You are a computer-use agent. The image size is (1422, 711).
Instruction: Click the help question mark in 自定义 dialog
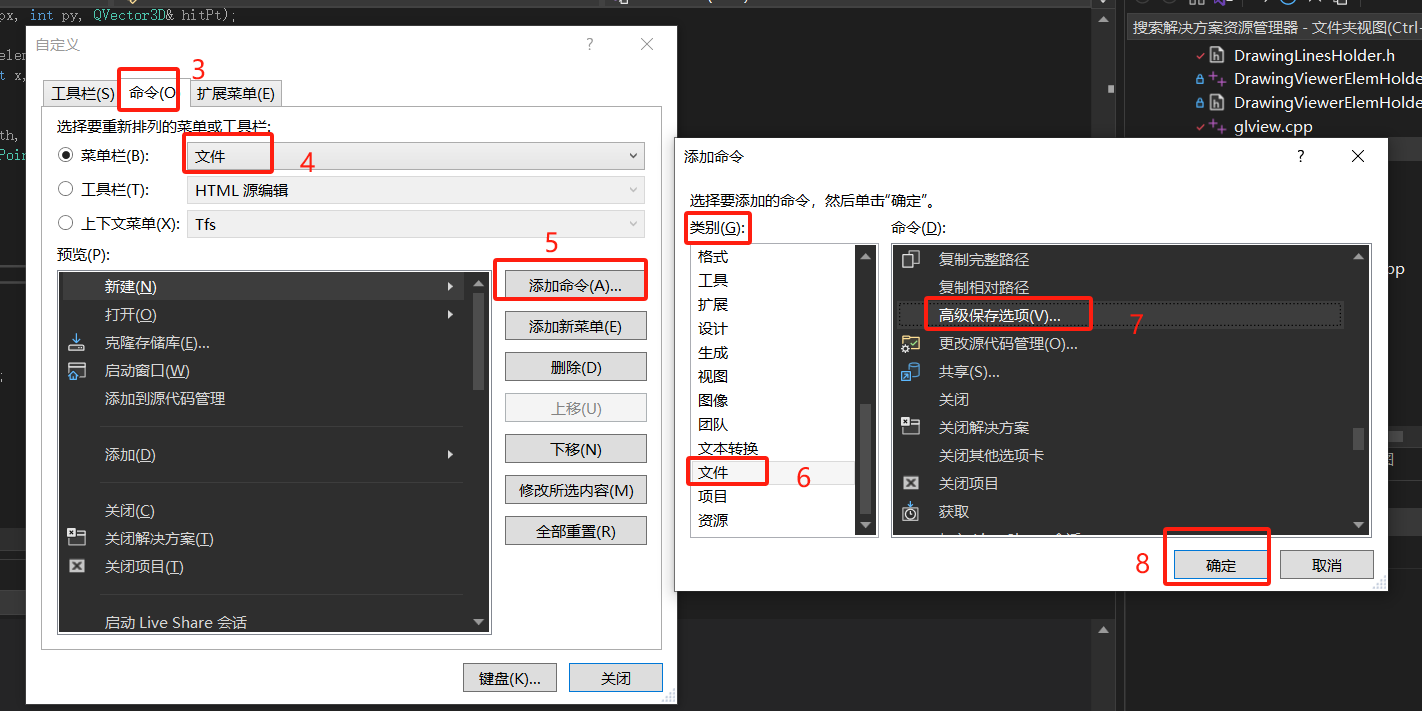point(590,44)
